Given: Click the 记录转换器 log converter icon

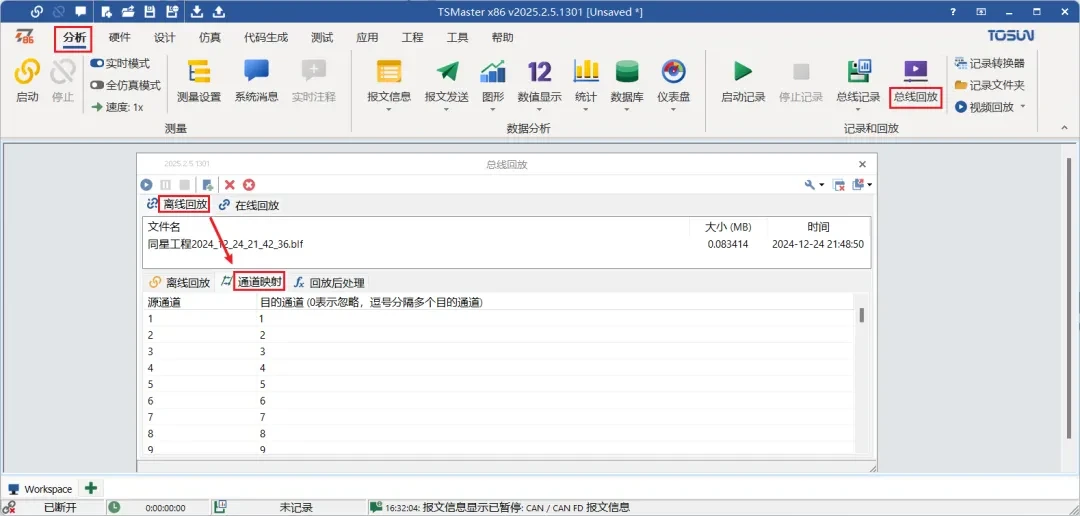Looking at the screenshot, I should pyautogui.click(x=961, y=63).
